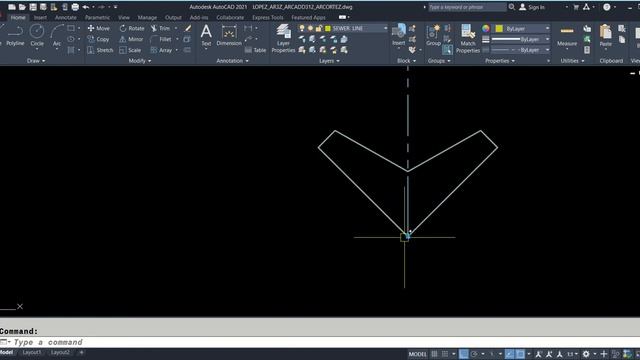The height and width of the screenshot is (360, 640).
Task: Toggle drawing grid display in status bar
Action: [434, 354]
